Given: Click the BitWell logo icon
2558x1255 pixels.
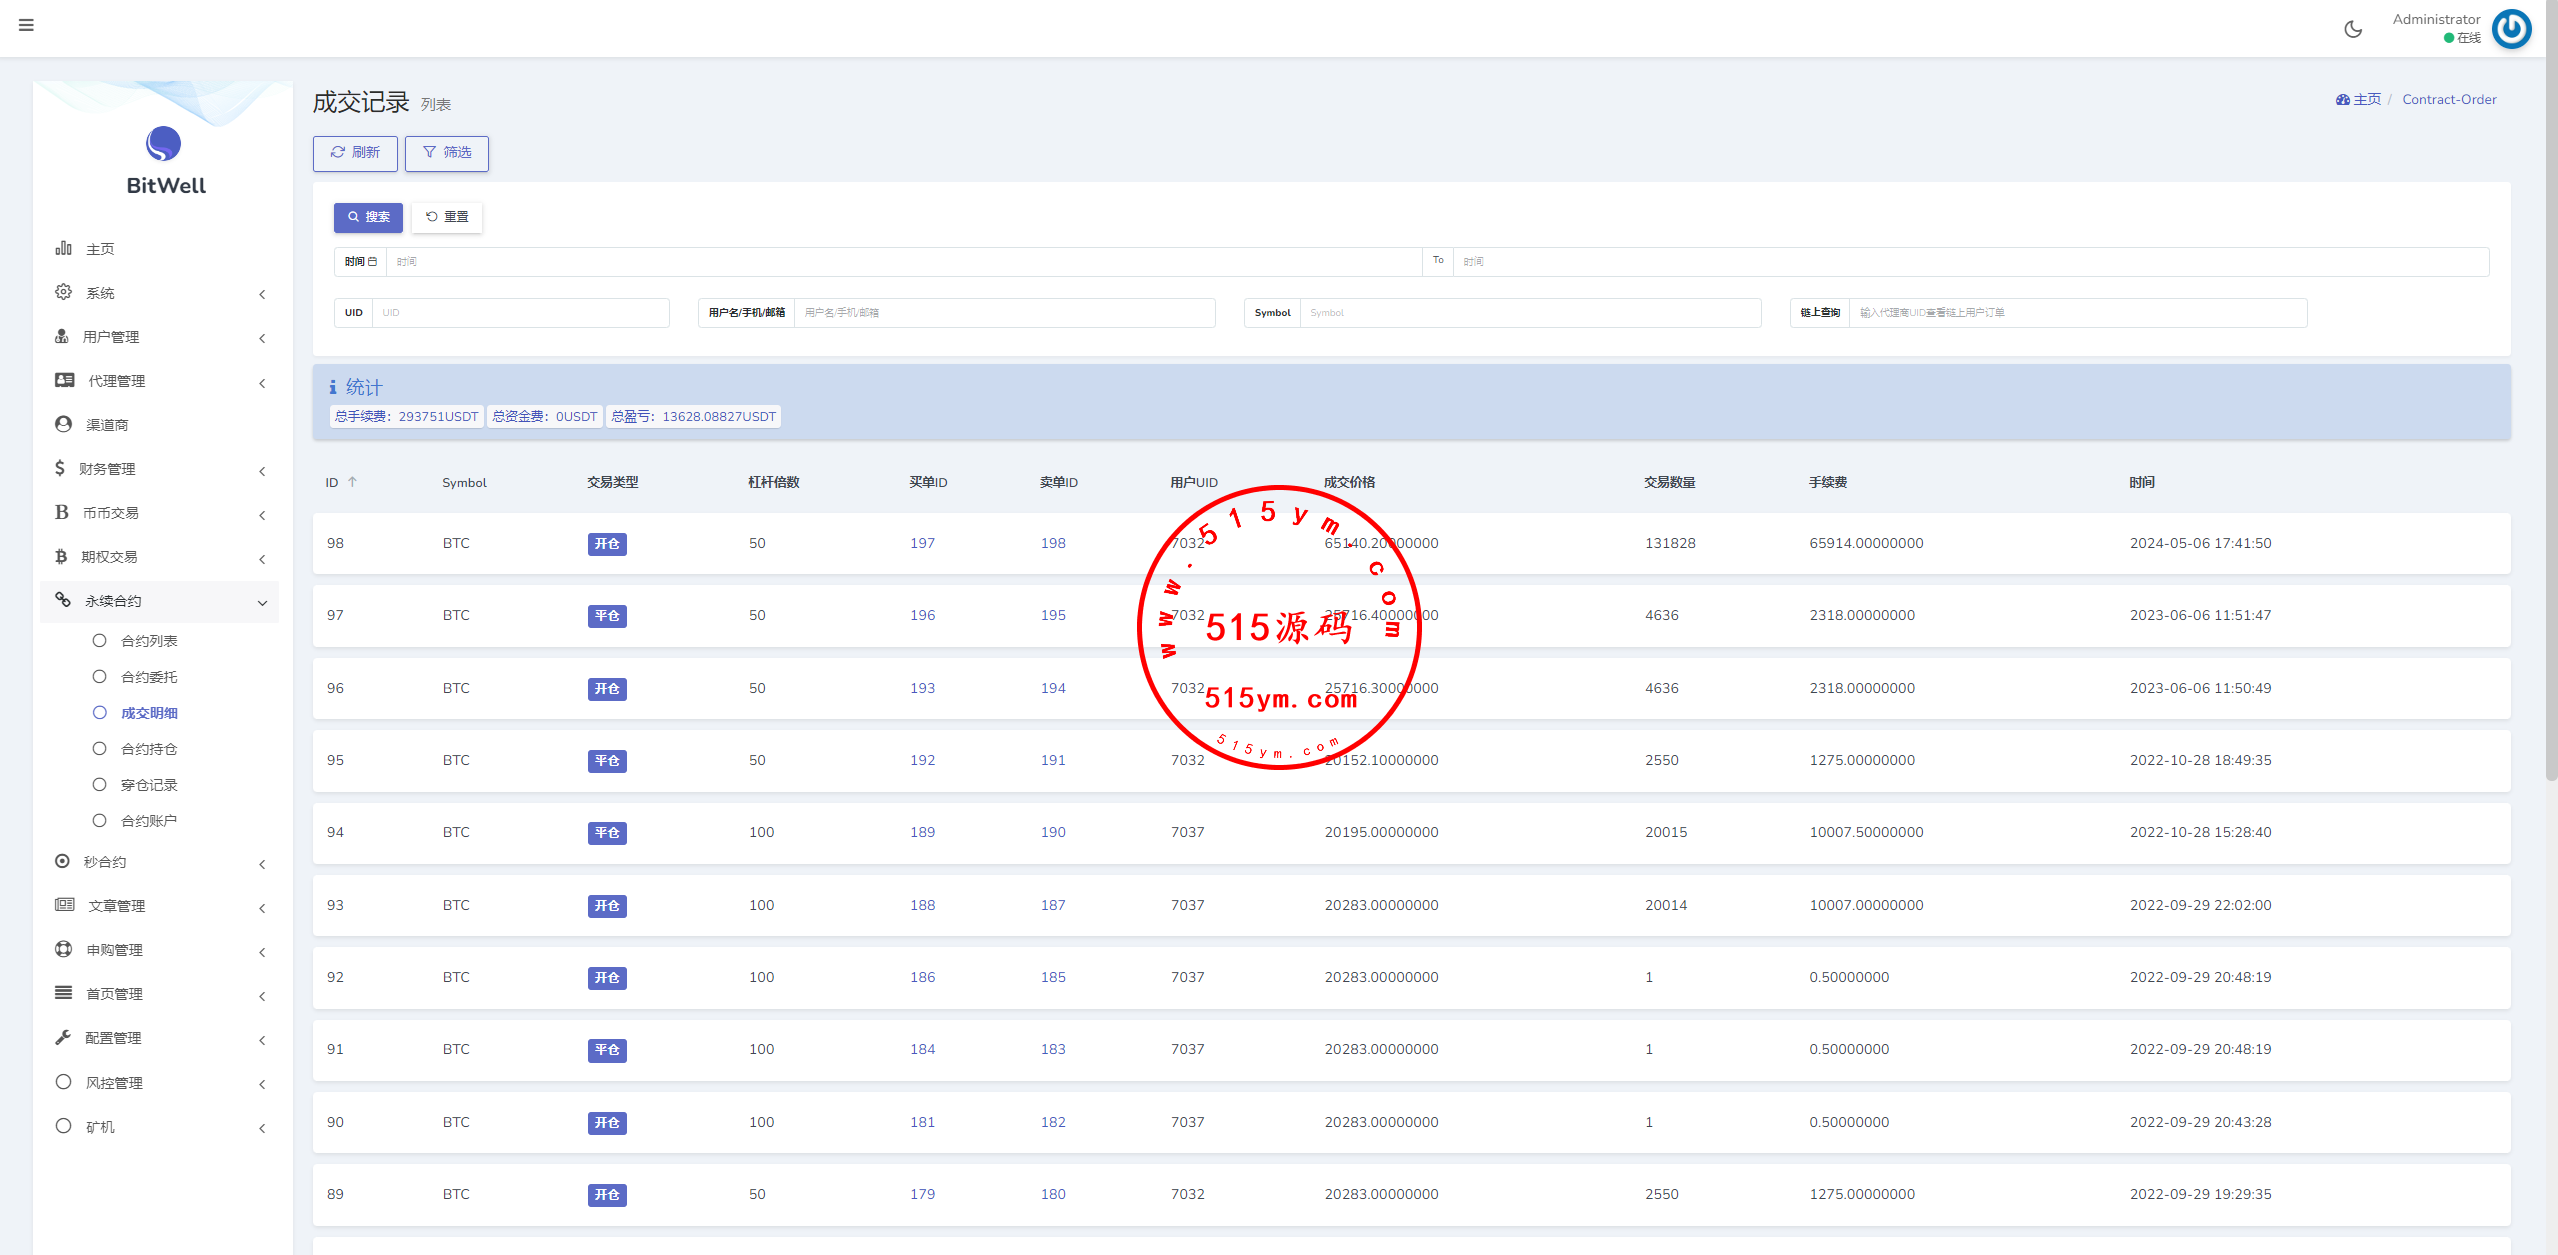Looking at the screenshot, I should pos(163,144).
